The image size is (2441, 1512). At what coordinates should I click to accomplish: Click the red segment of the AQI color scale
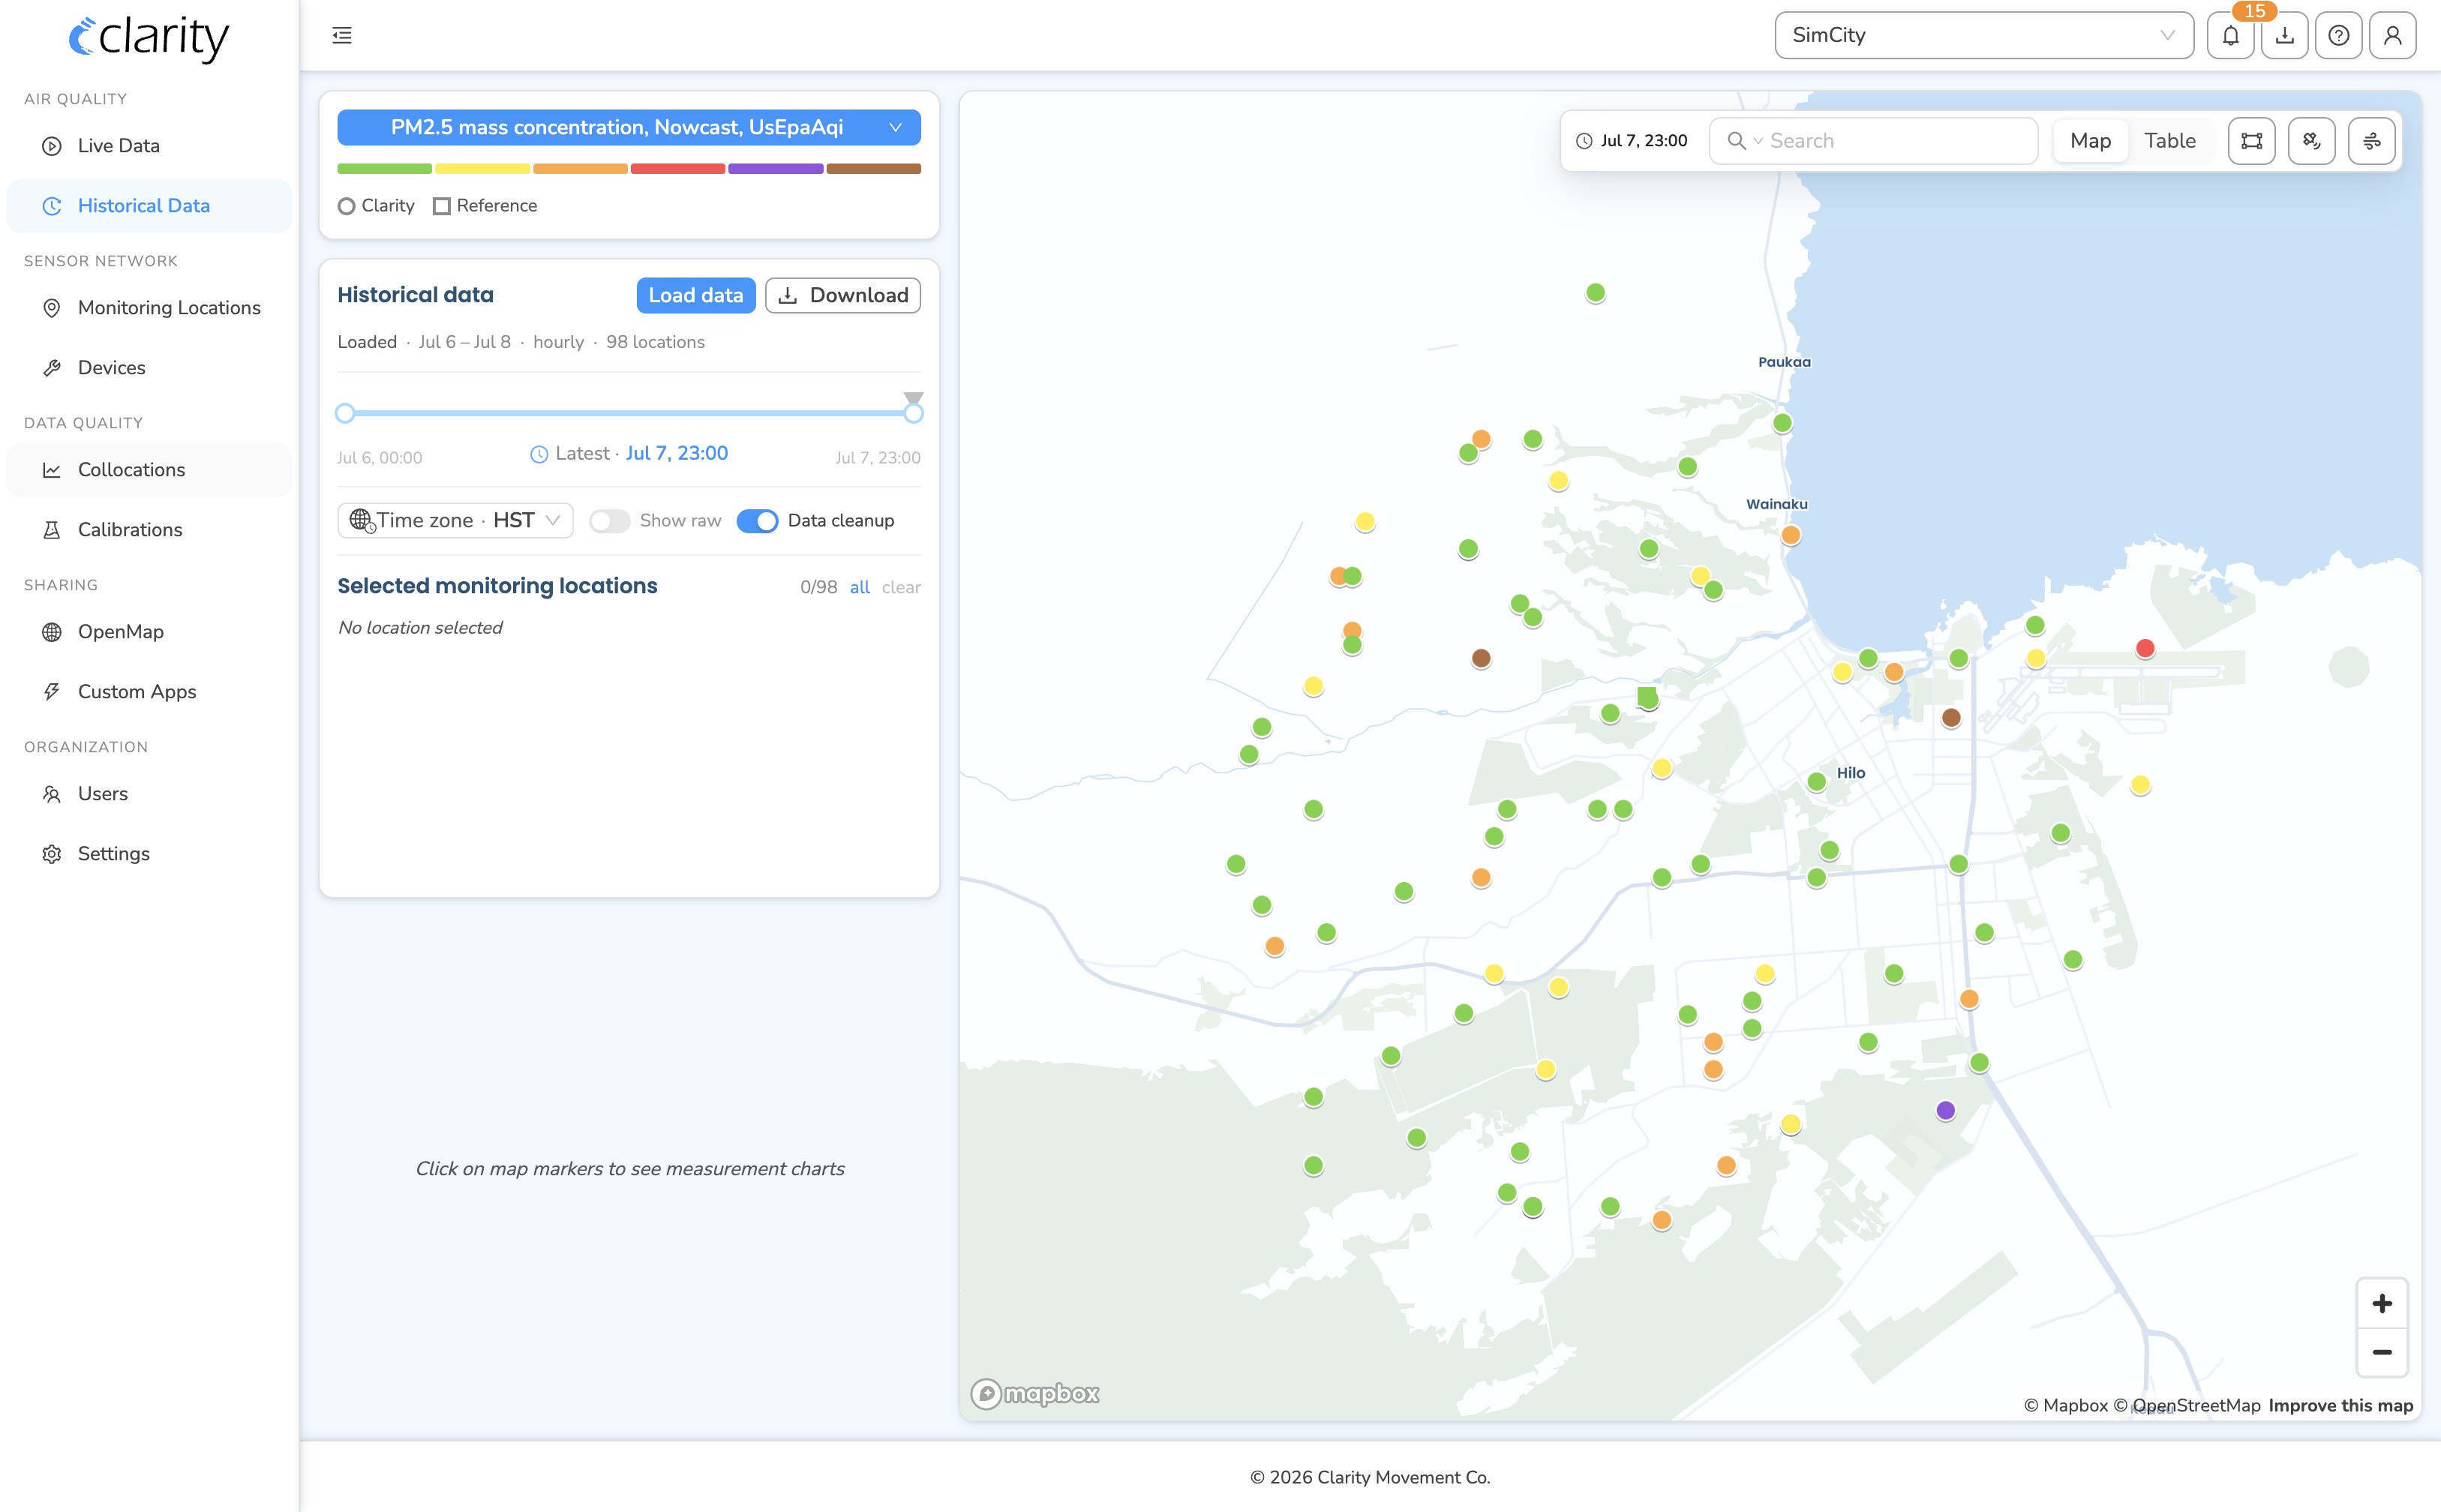tap(677, 169)
